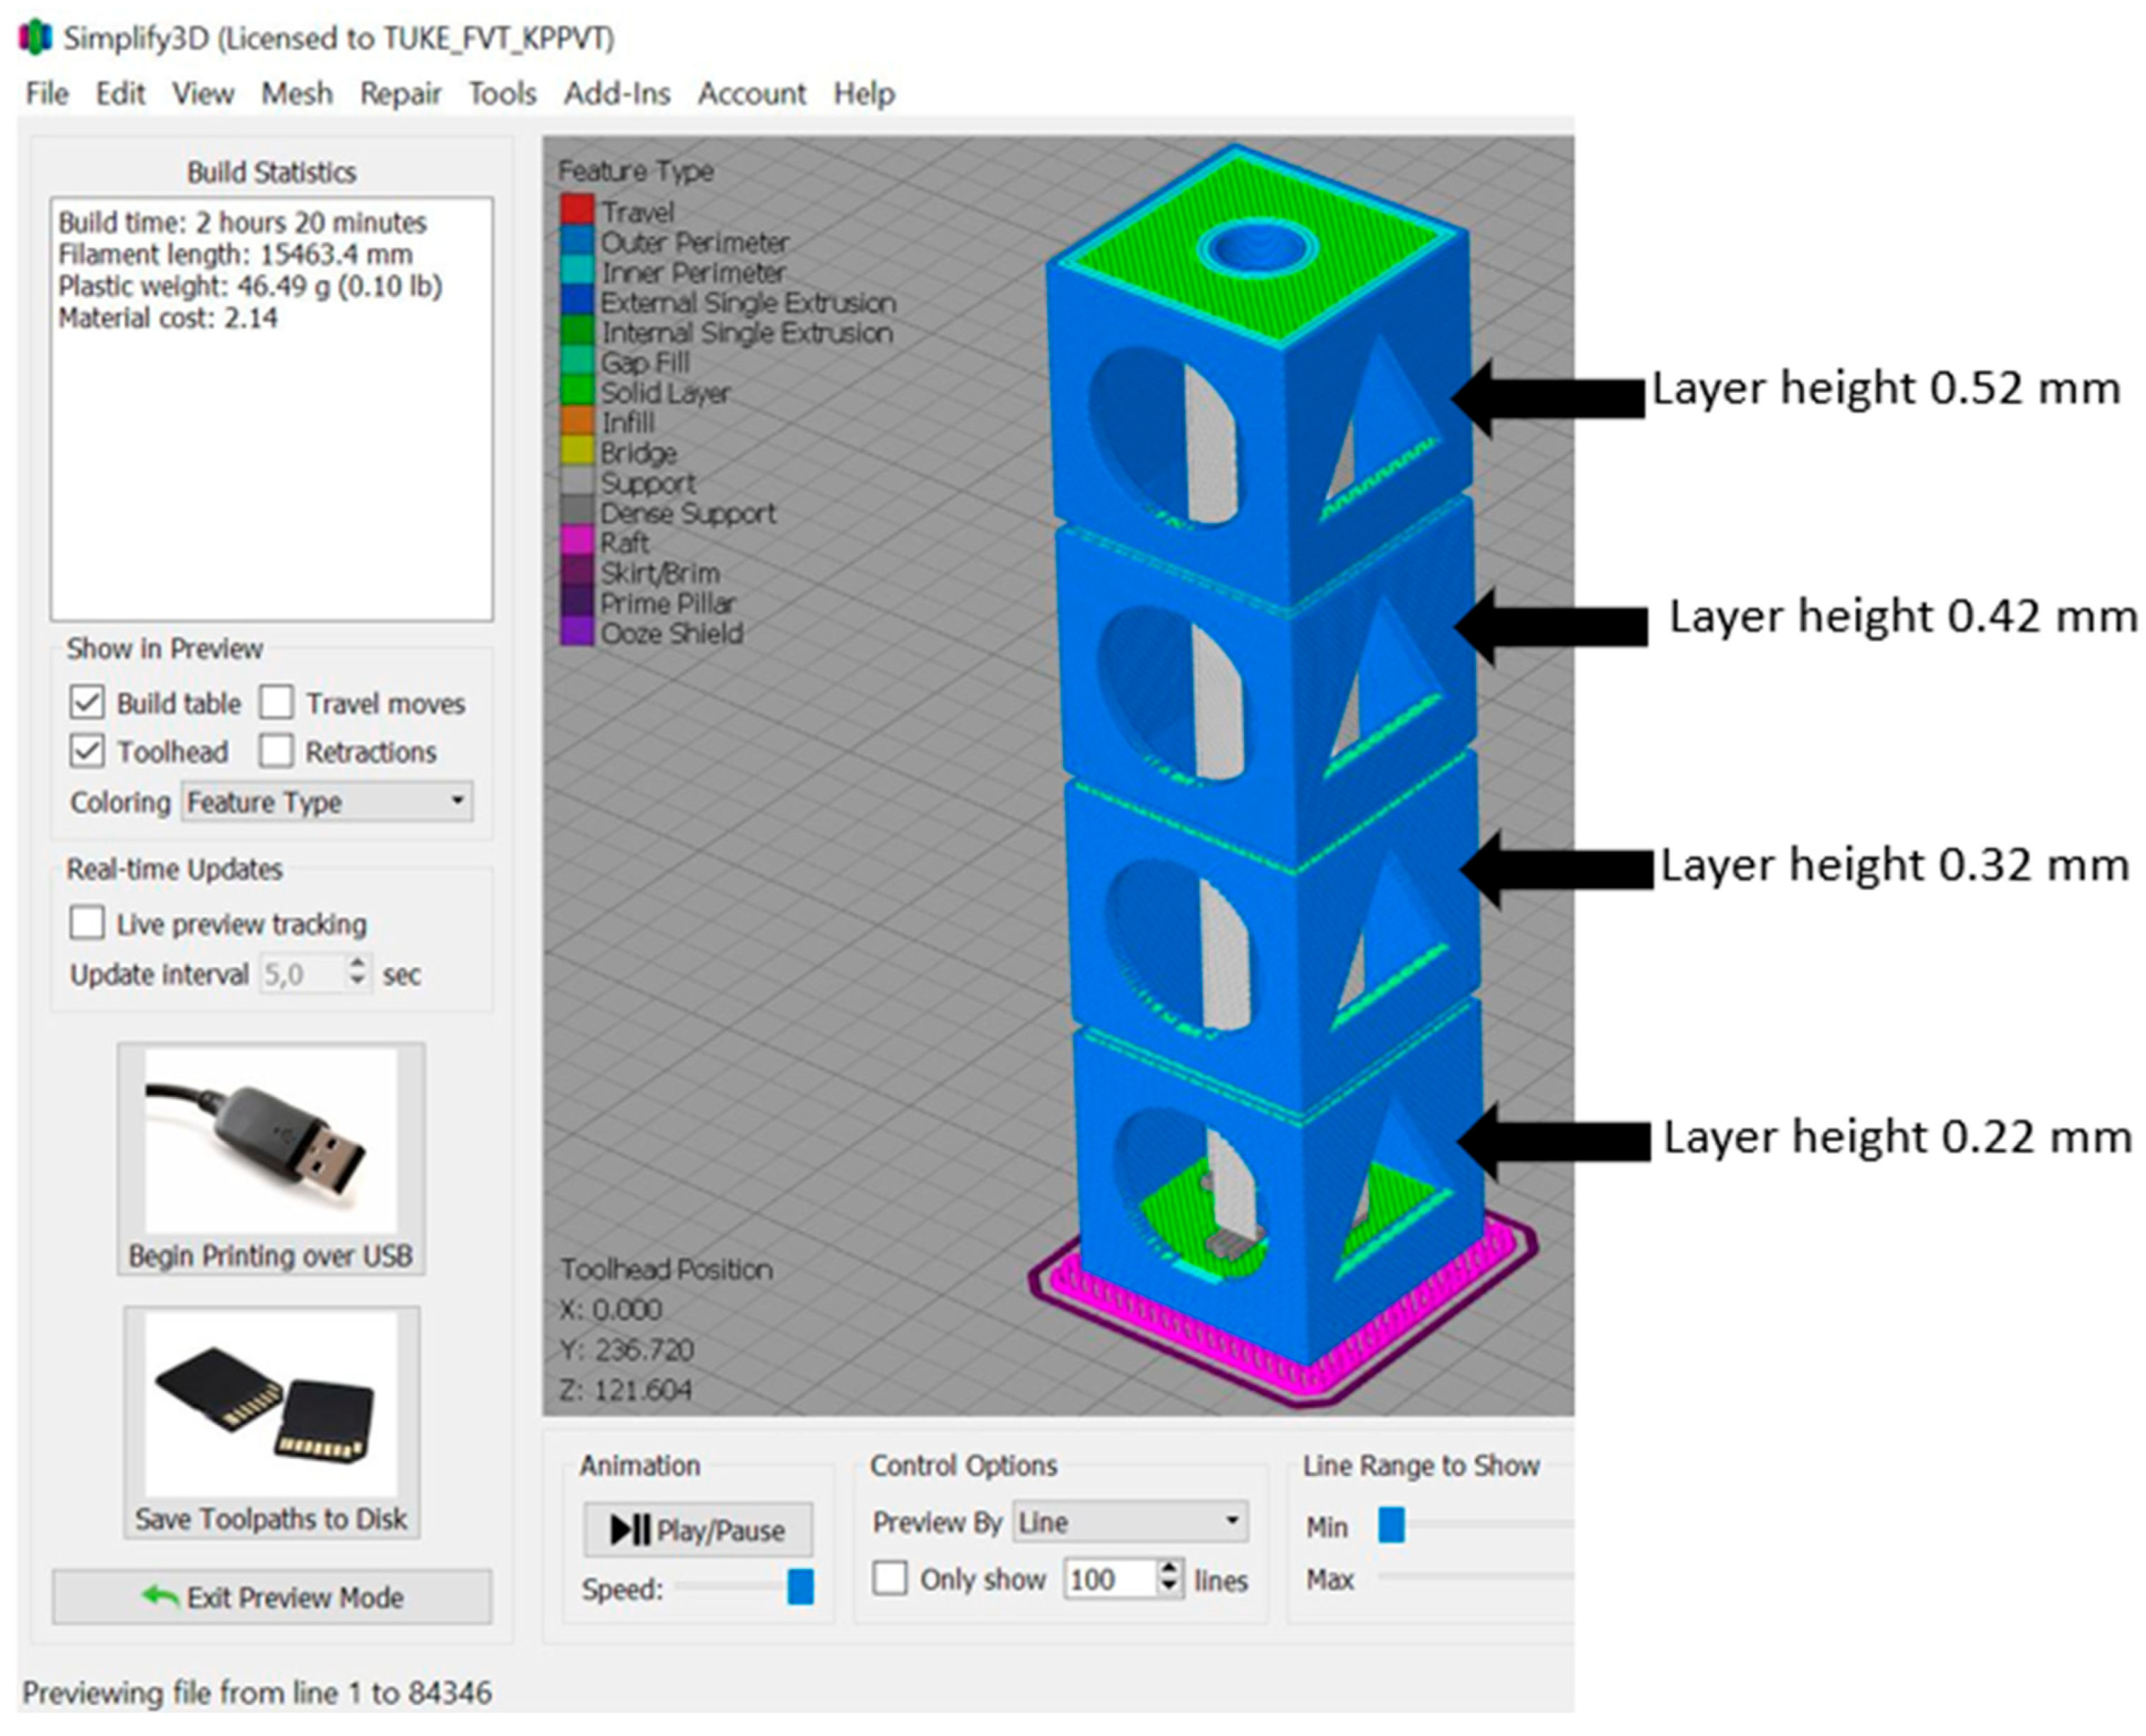
Task: Click the green Exit Preview Mode button
Action: pyautogui.click(x=271, y=1597)
